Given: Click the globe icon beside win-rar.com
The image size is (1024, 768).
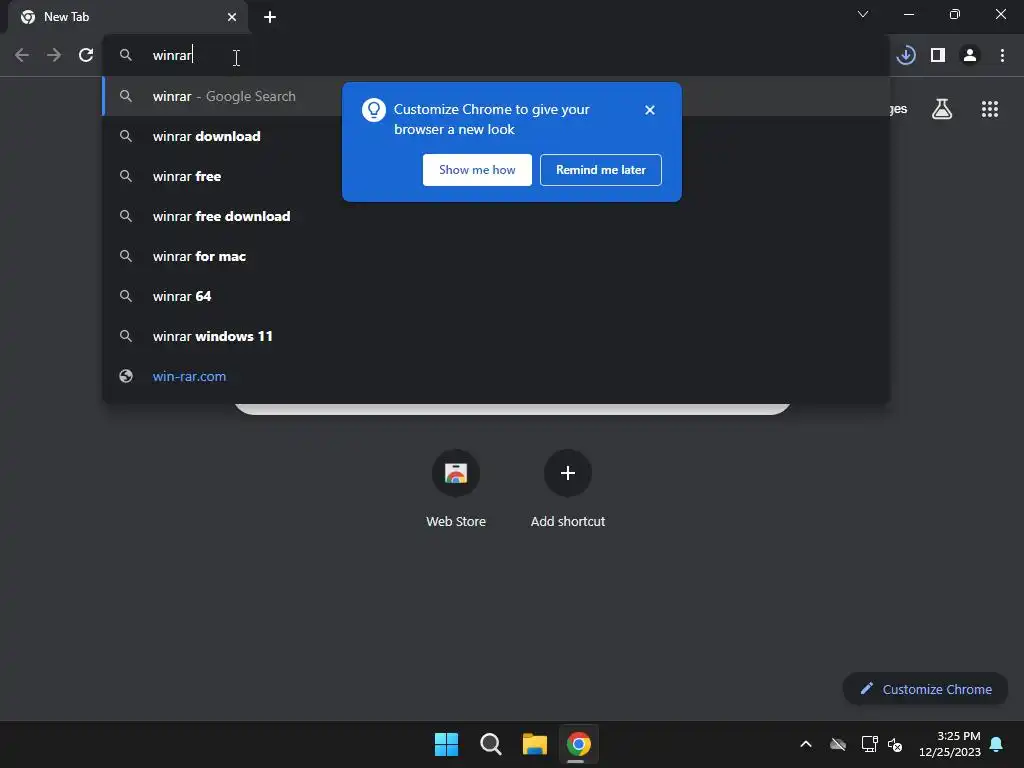Looking at the screenshot, I should pos(126,376).
